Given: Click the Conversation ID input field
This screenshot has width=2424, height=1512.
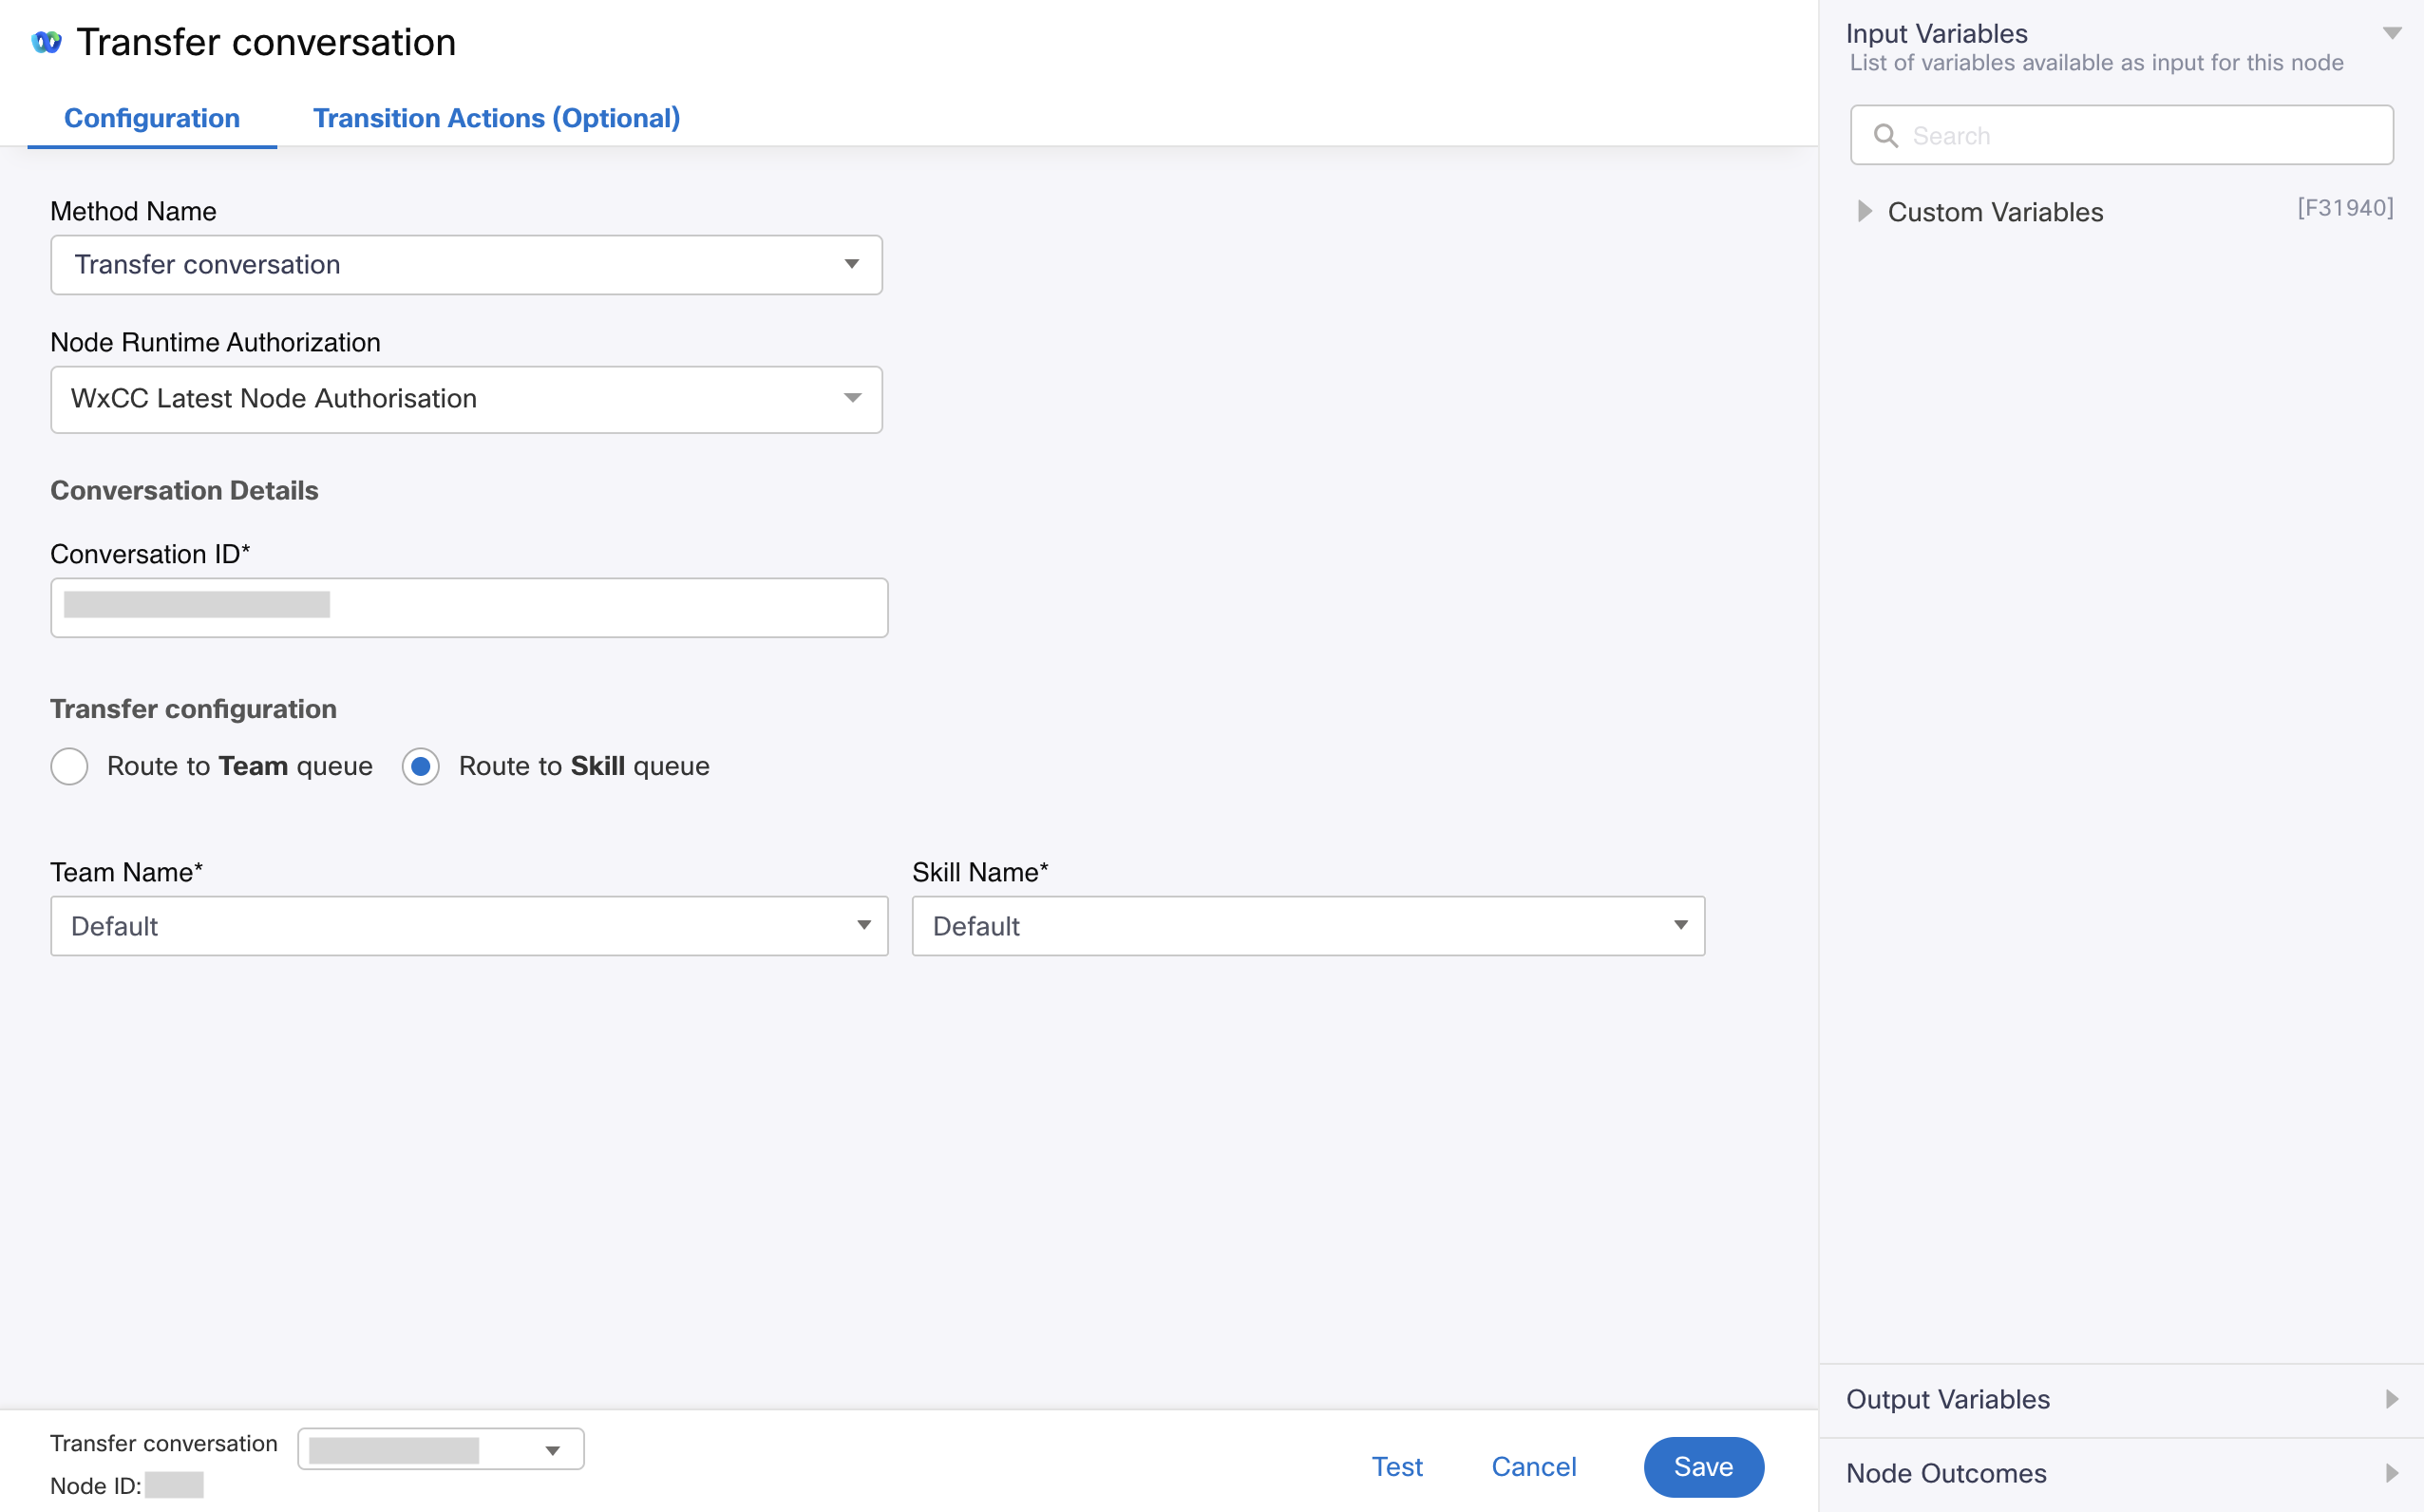Looking at the screenshot, I should tap(469, 607).
